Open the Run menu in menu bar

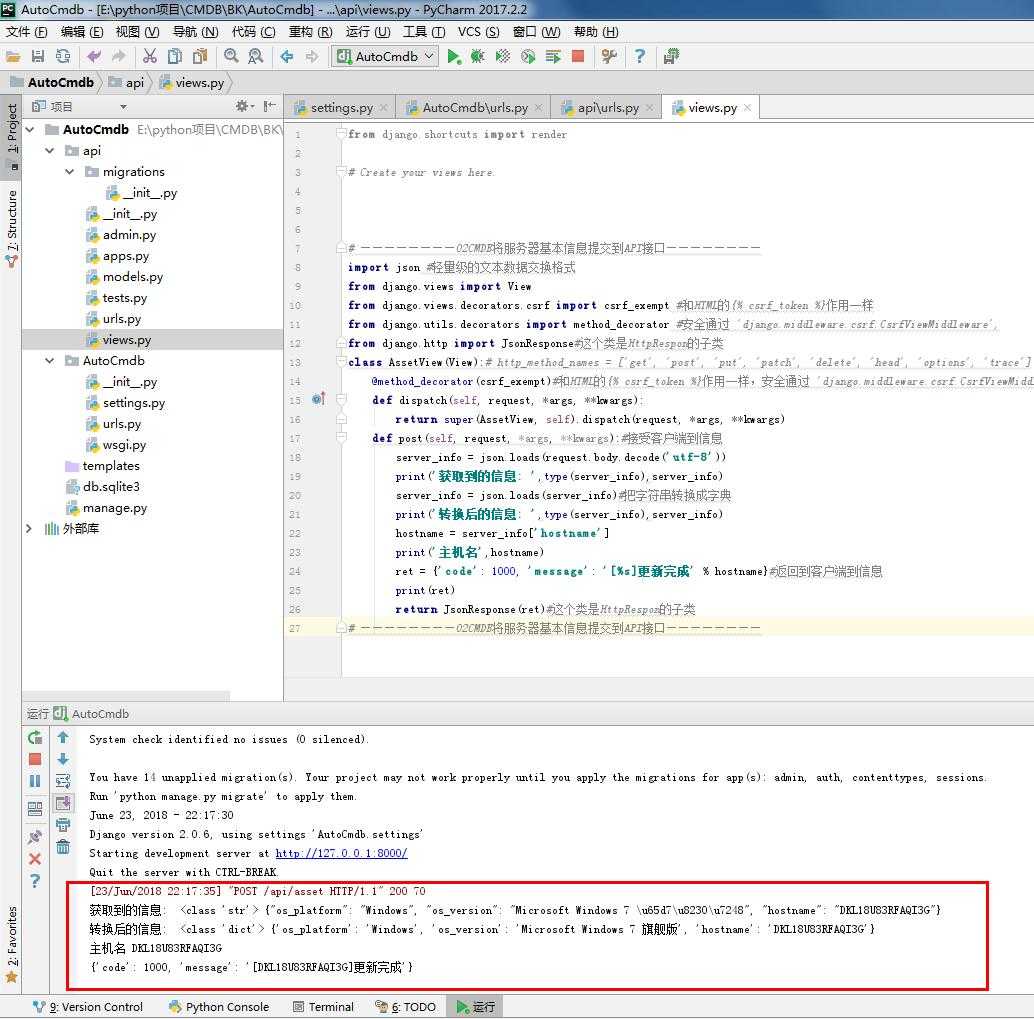[x=367, y=32]
